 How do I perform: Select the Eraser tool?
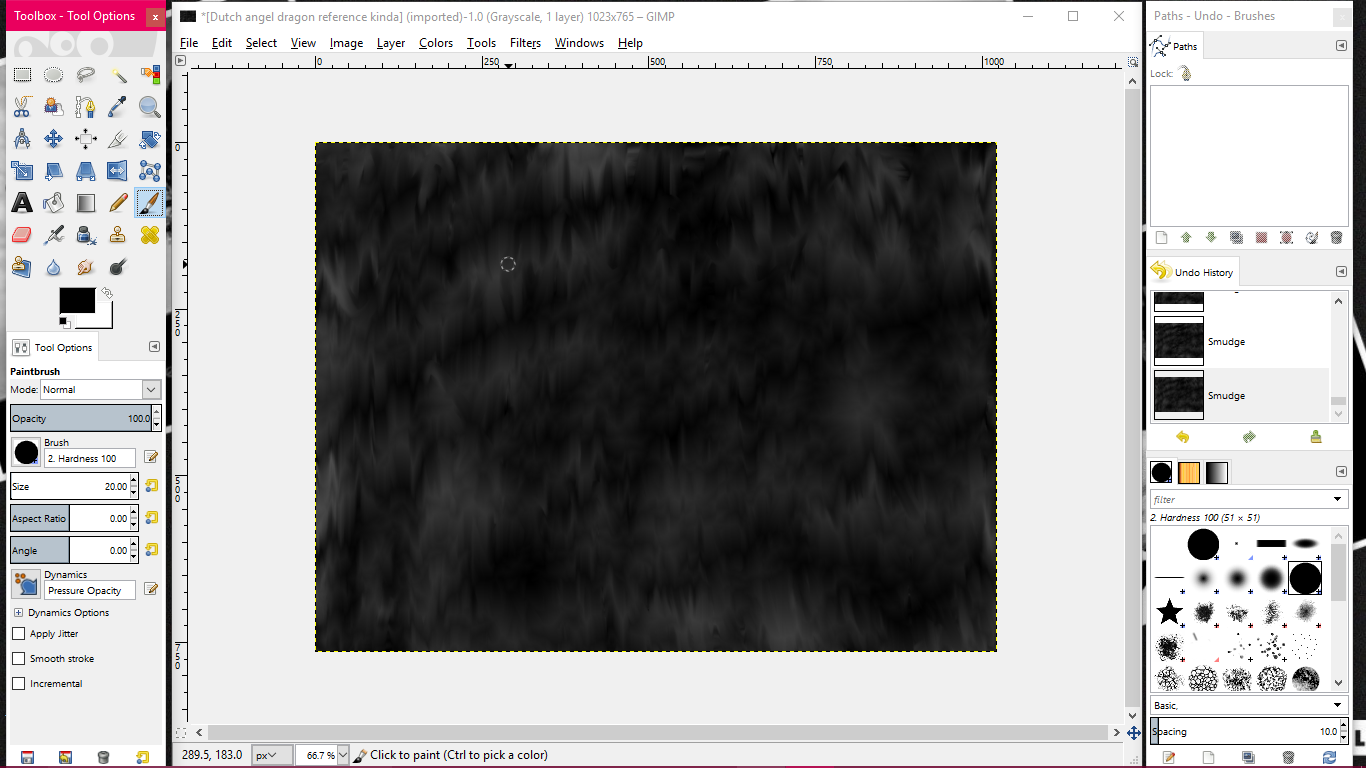(22, 235)
